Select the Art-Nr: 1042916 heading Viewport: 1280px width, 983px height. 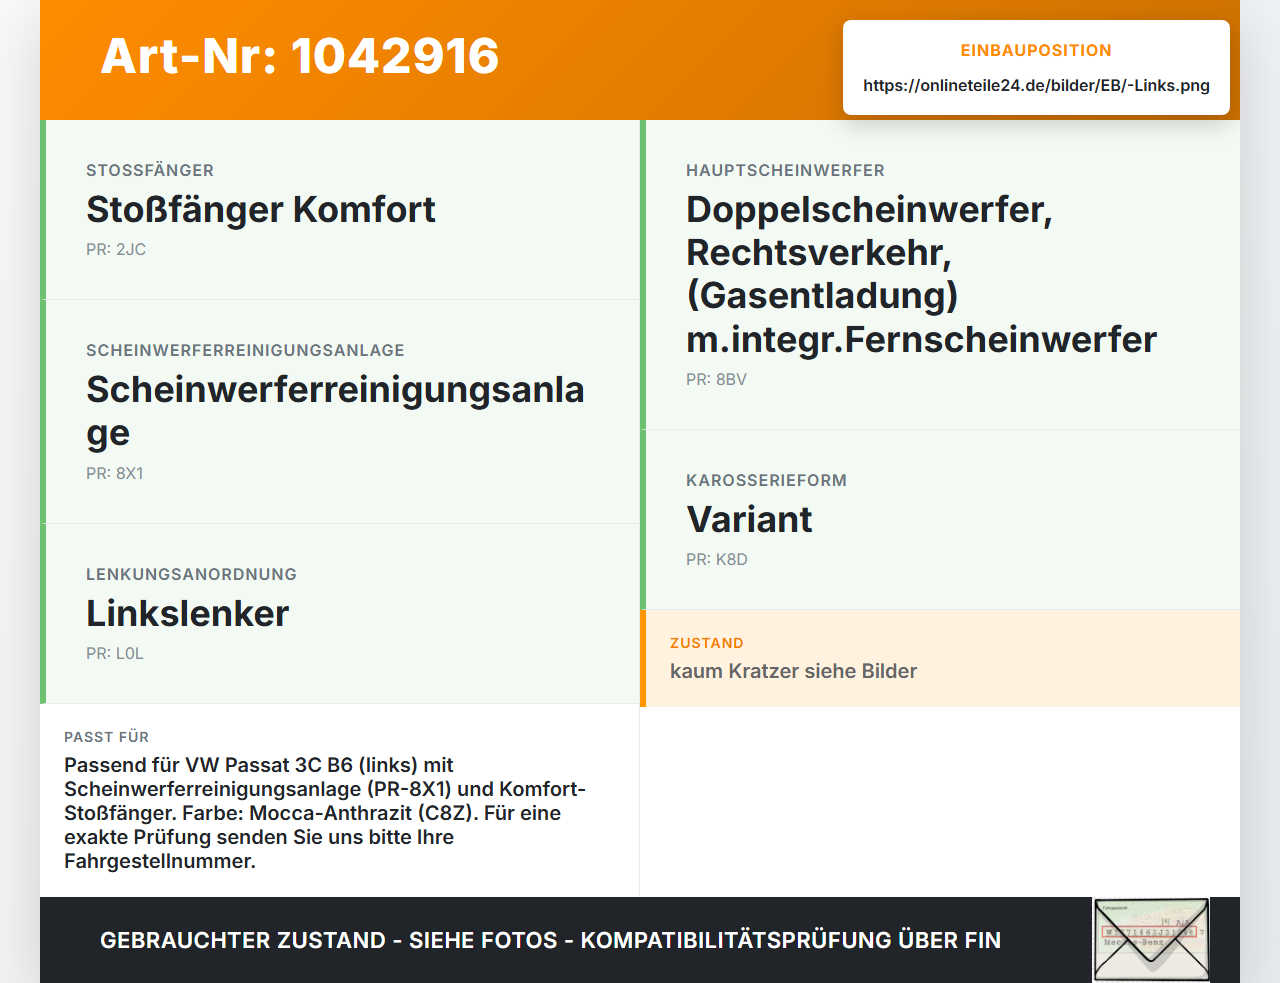(x=300, y=56)
